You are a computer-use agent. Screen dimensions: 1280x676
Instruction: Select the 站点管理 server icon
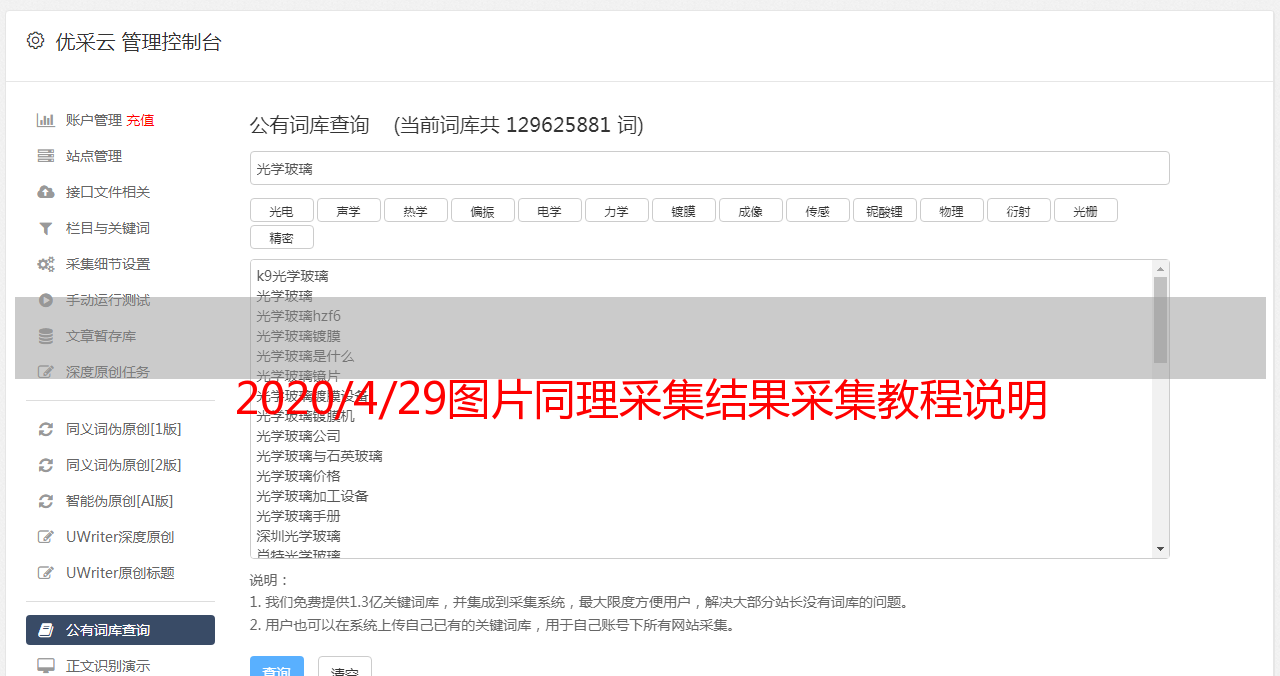tap(46, 156)
